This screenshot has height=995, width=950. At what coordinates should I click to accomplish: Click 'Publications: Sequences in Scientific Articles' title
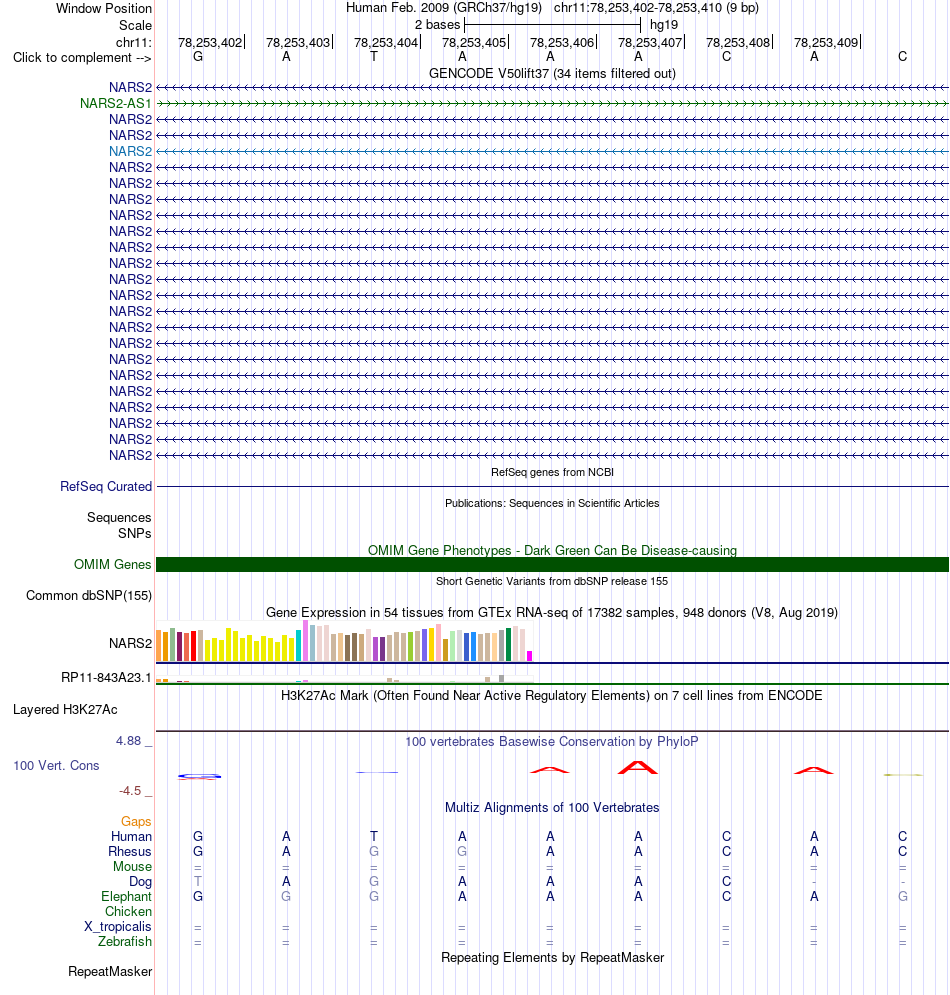click(552, 503)
